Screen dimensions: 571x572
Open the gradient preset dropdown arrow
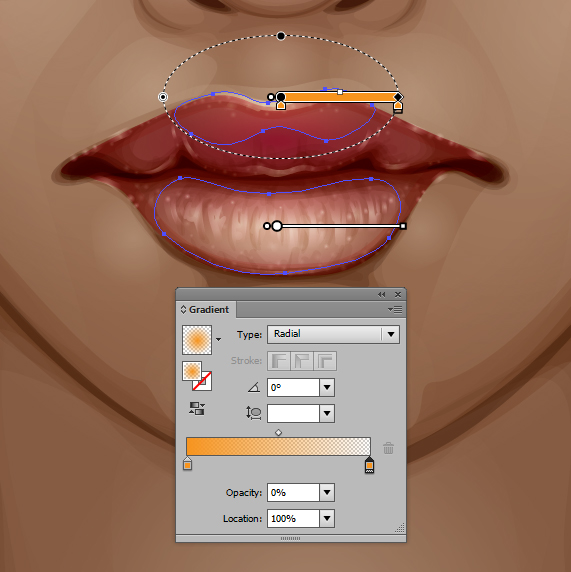pyautogui.click(x=218, y=340)
